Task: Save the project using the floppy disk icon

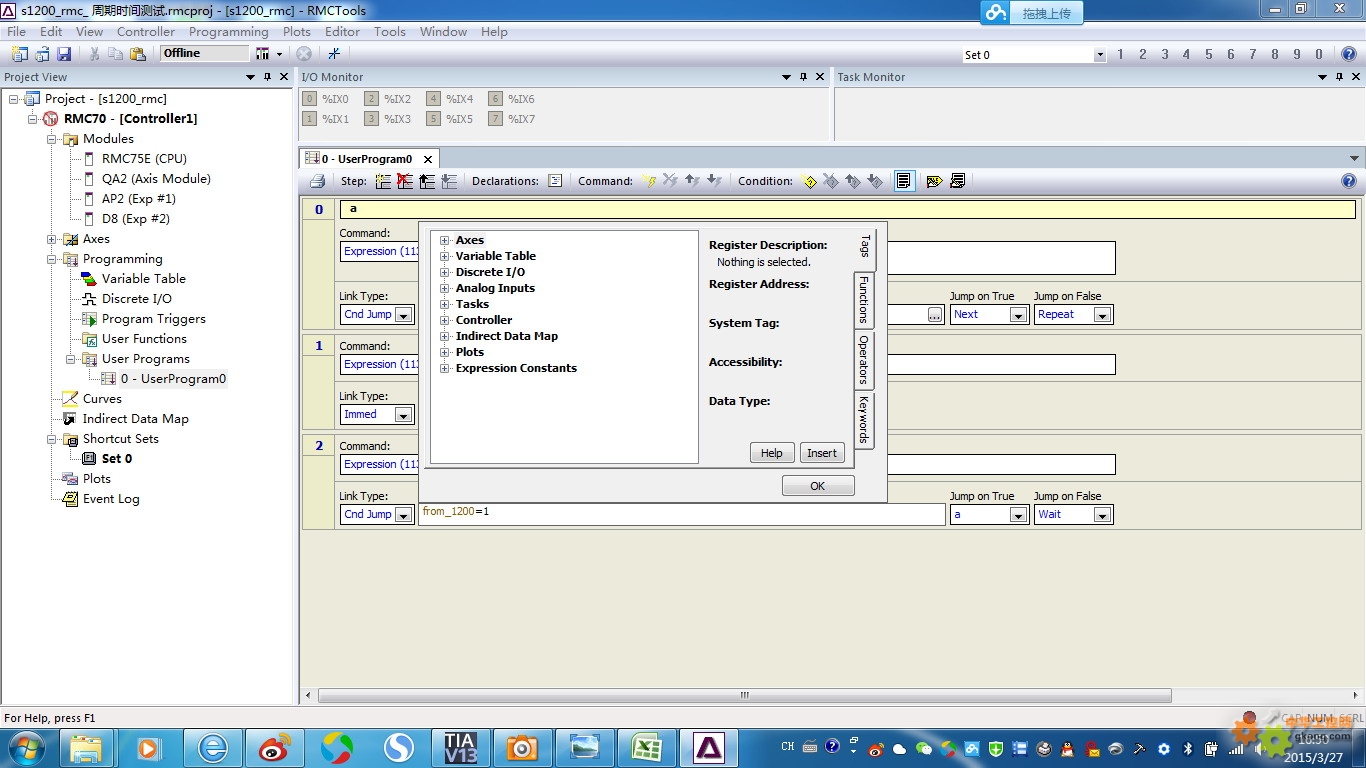Action: point(64,54)
